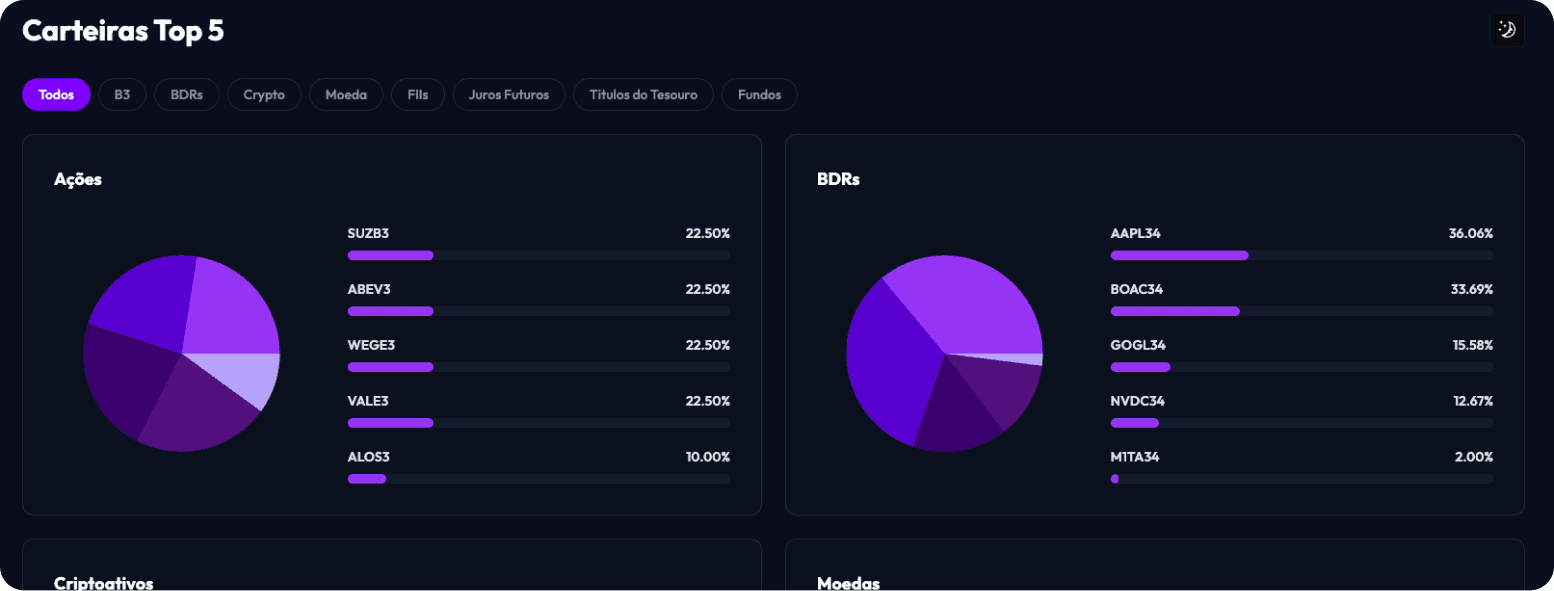
Task: Click the ABEV3 progress bar
Action: tap(539, 311)
